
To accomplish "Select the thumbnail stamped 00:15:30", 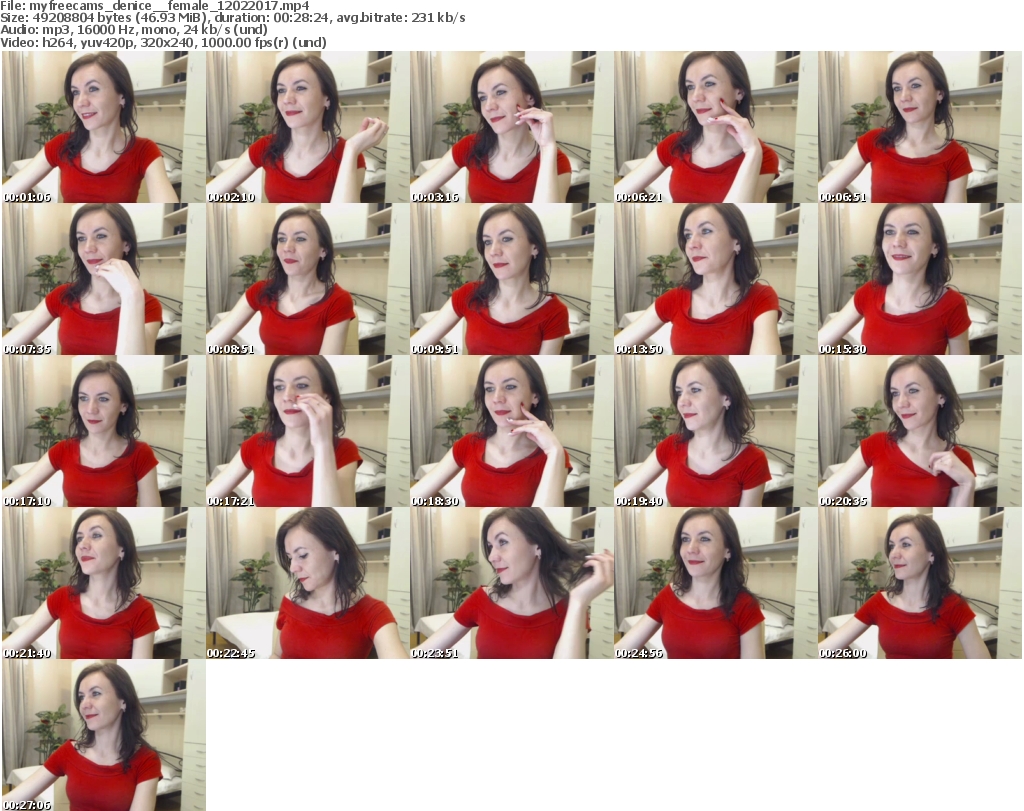I will click(919, 279).
